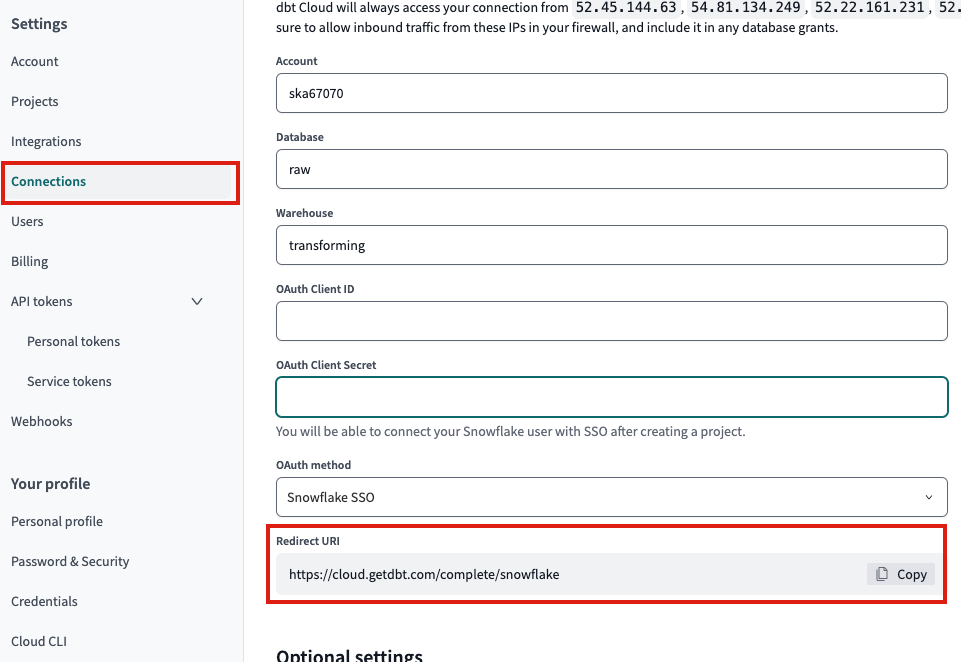Select Service tokens under API tokens

69,382
